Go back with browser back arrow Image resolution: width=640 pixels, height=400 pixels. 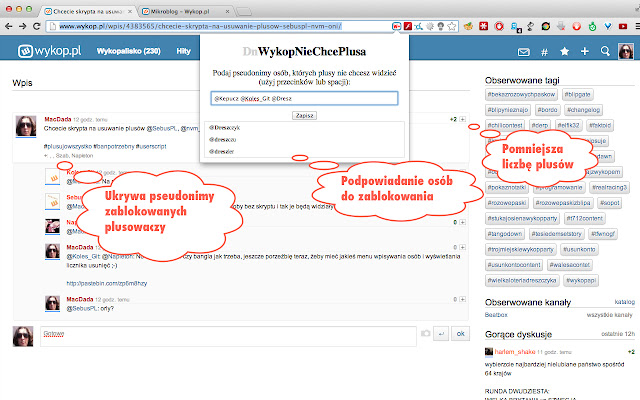(9, 26)
